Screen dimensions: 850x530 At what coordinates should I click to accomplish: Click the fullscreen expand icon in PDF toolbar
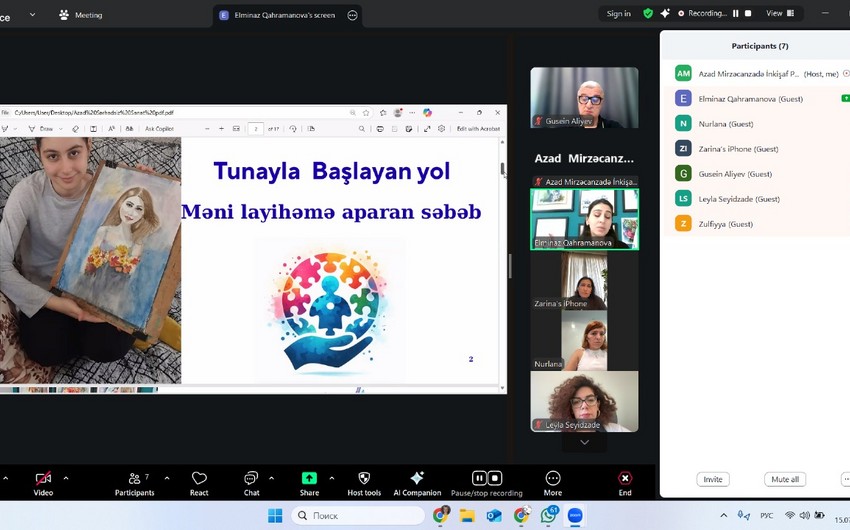[x=427, y=129]
